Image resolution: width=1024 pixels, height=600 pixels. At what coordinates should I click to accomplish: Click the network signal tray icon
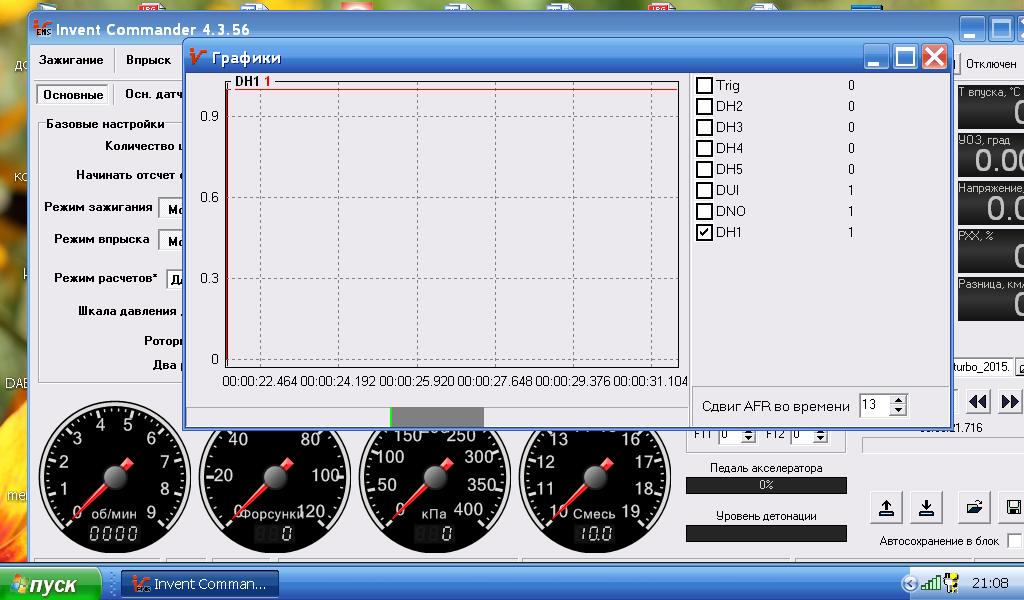coord(931,582)
